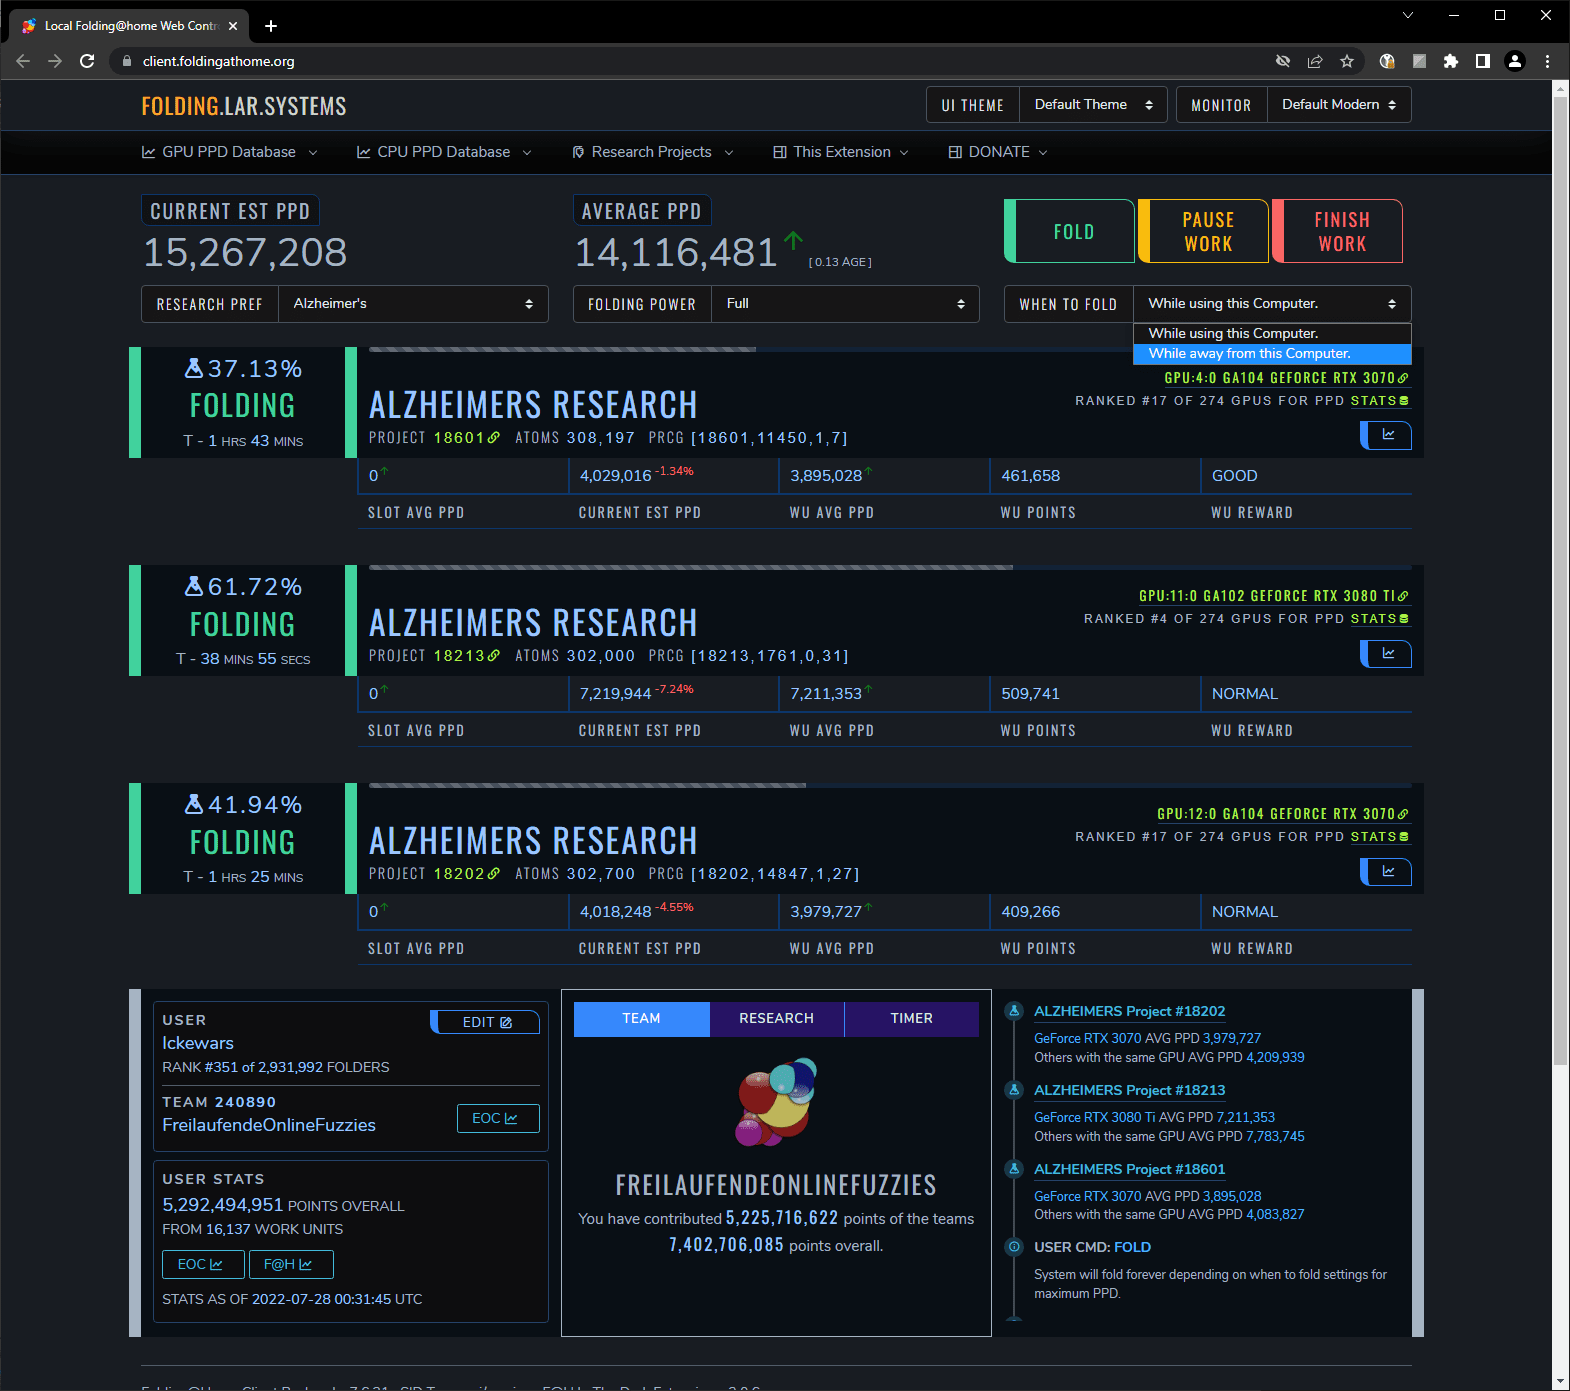Expand Research Projects menu
Screen dimensions: 1570x1391
coord(653,152)
